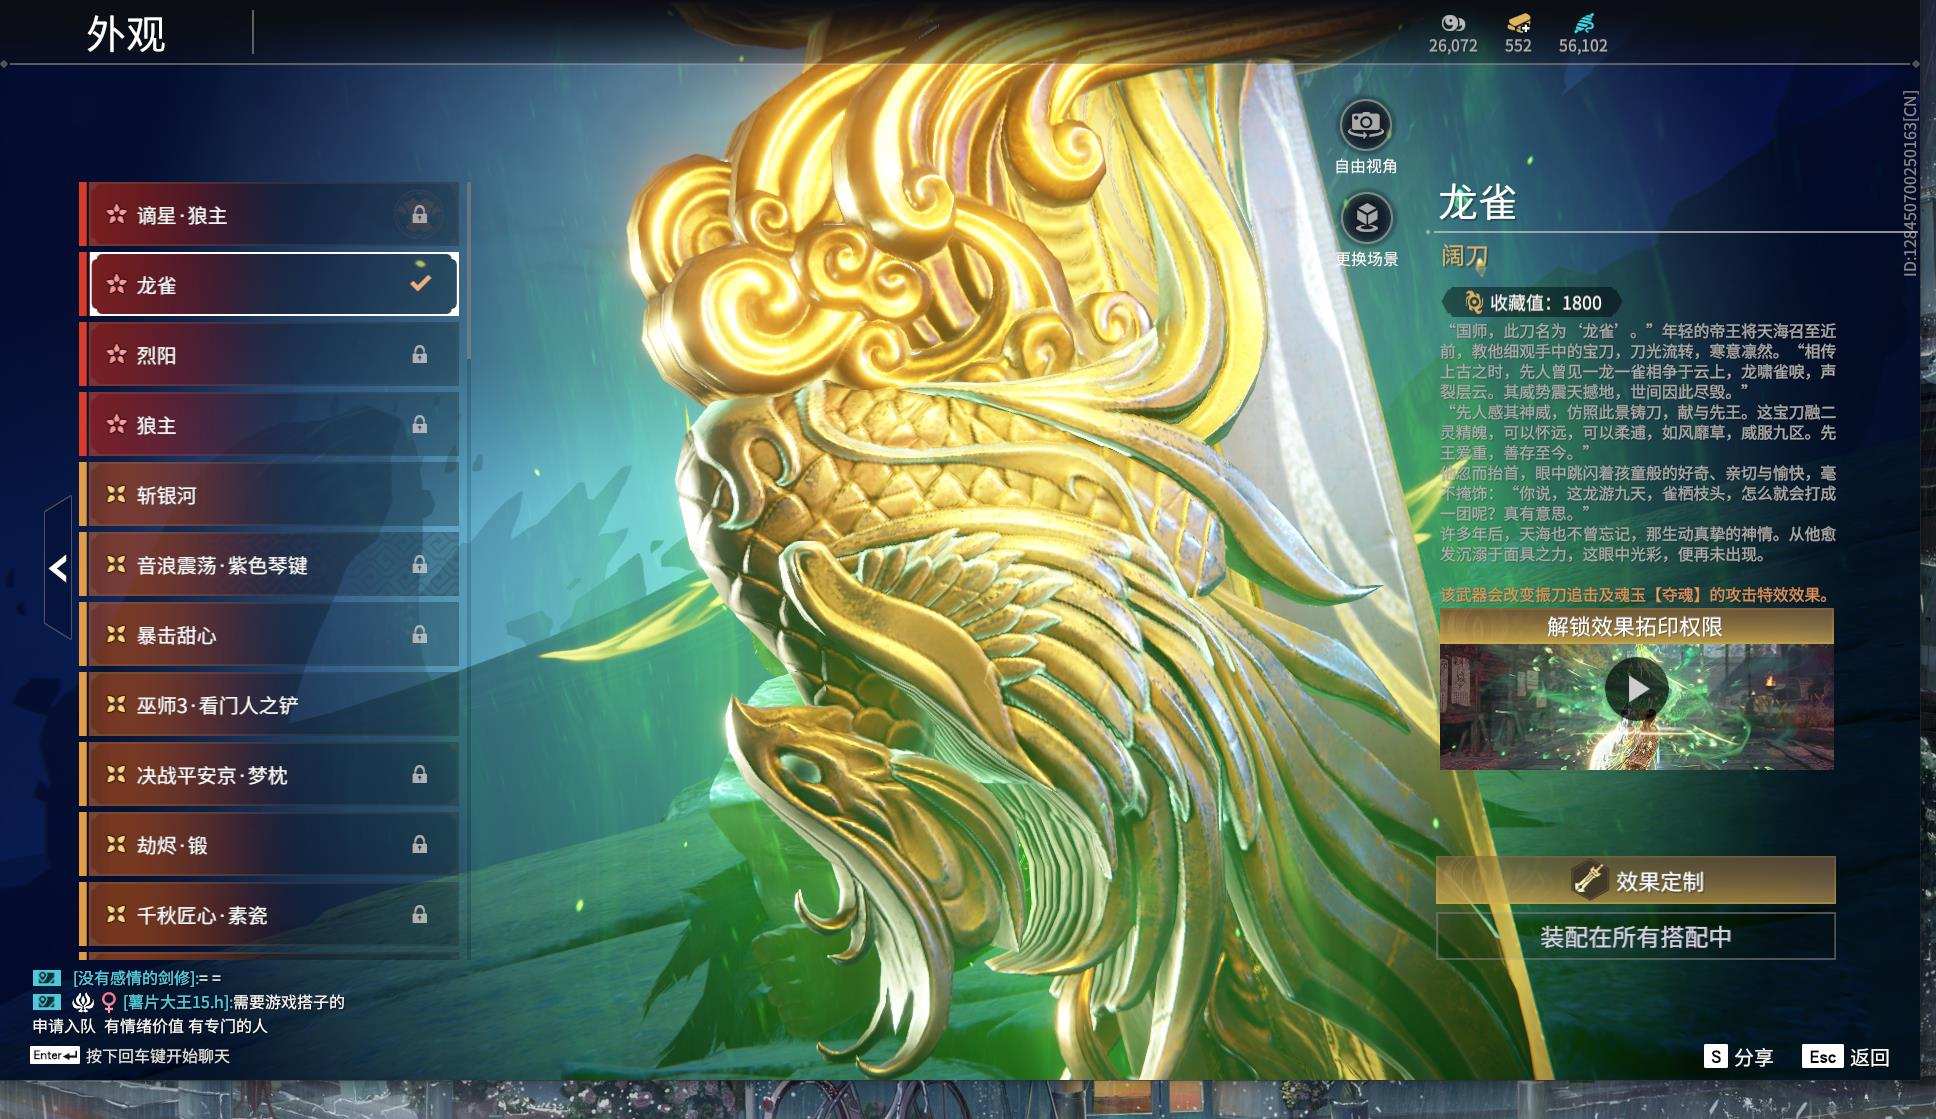Open the free camera view icon
Image resolution: width=1936 pixels, height=1119 pixels.
[x=1365, y=125]
